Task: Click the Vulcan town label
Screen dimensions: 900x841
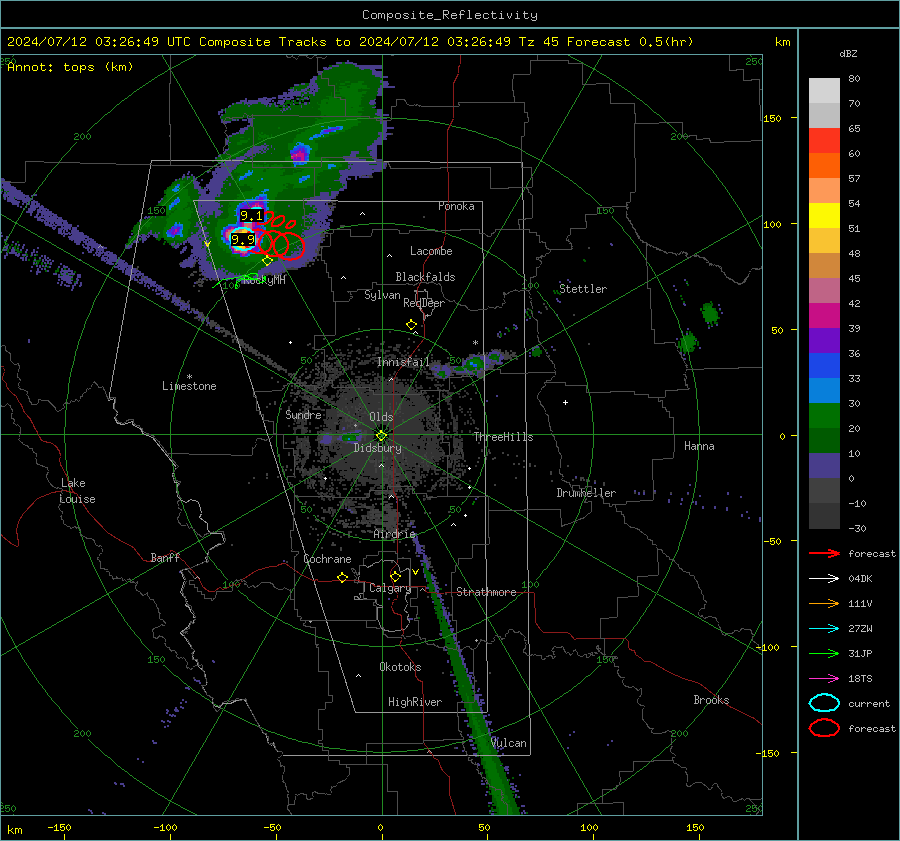Action: click(x=509, y=743)
